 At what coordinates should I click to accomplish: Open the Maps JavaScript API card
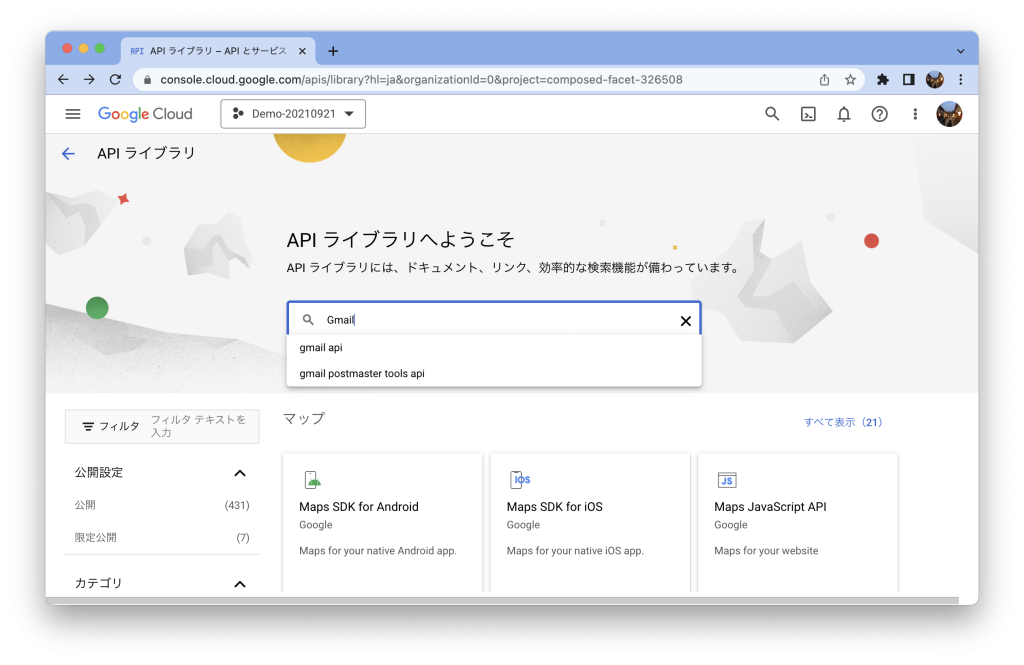coord(798,523)
